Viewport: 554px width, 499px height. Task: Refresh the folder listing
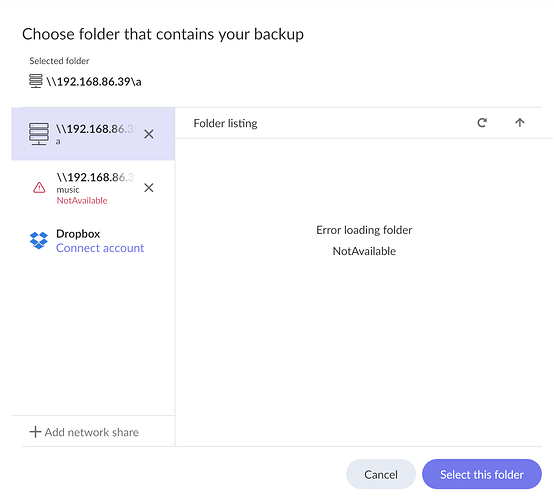pyautogui.click(x=482, y=123)
